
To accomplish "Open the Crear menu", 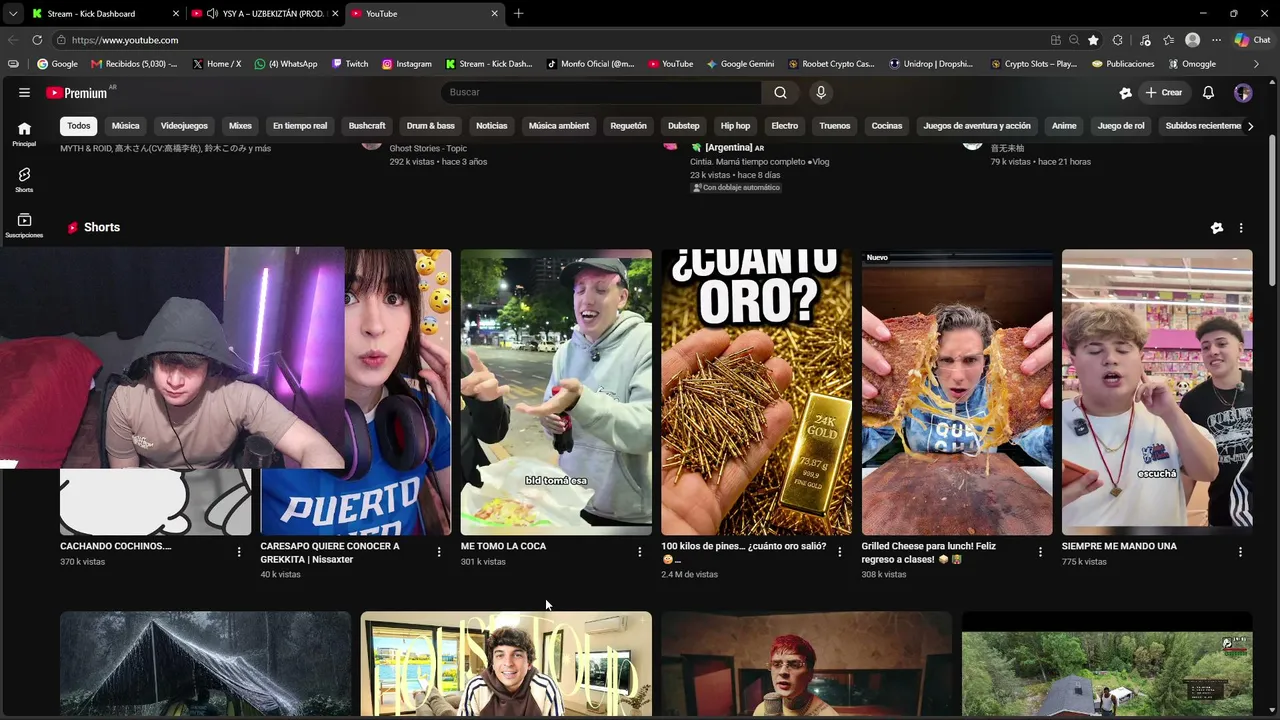I will point(1164,92).
